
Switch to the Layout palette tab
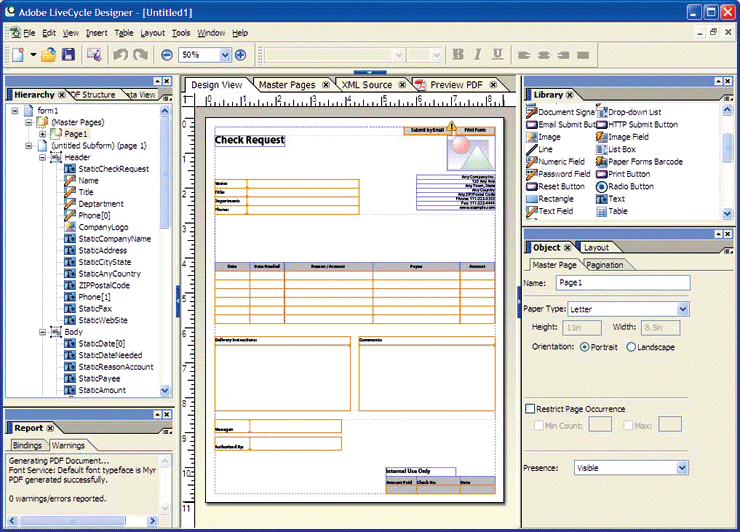coord(597,247)
